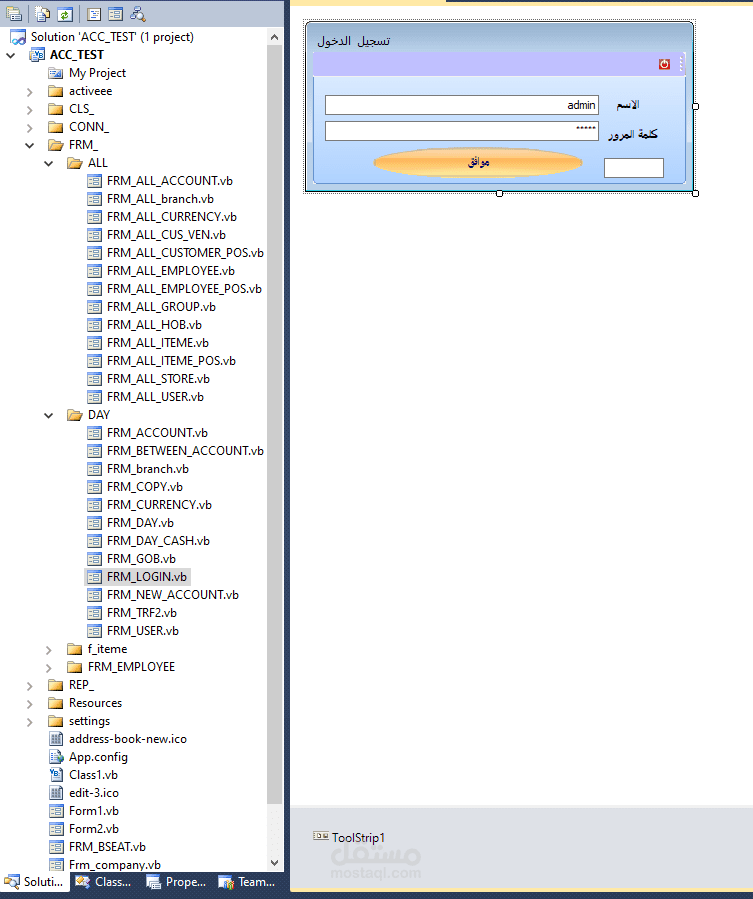Expand the CONN_ folder

(30, 127)
